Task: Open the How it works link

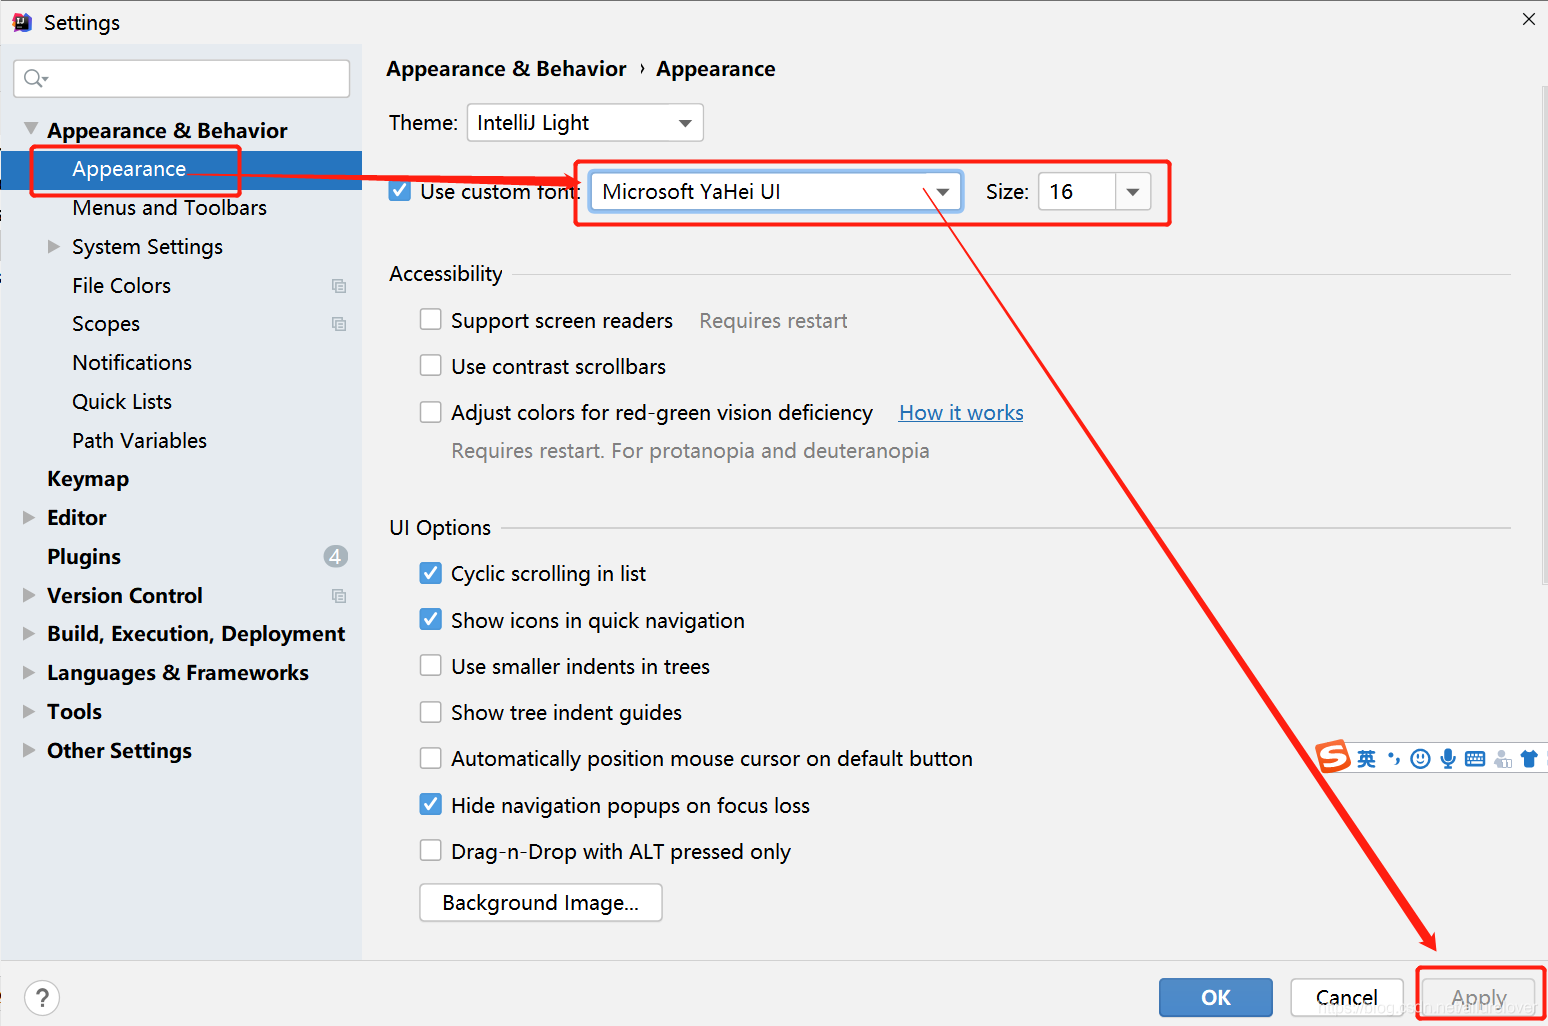Action: click(961, 413)
